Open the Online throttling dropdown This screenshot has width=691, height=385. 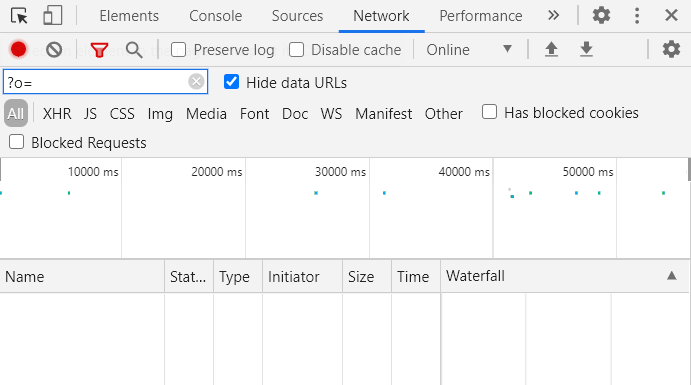click(469, 50)
